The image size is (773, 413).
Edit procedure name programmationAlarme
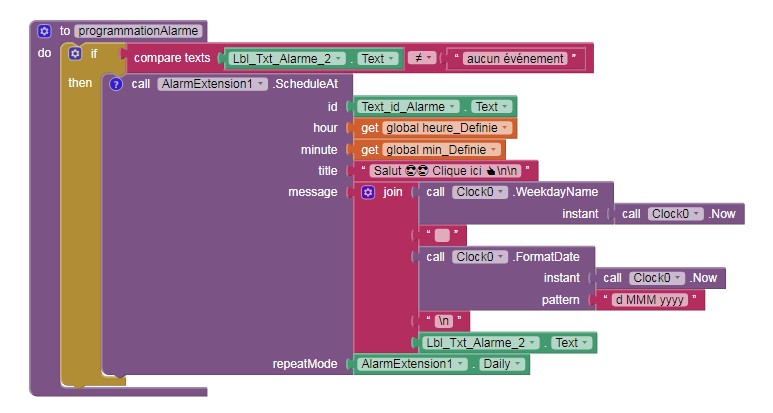tap(138, 31)
